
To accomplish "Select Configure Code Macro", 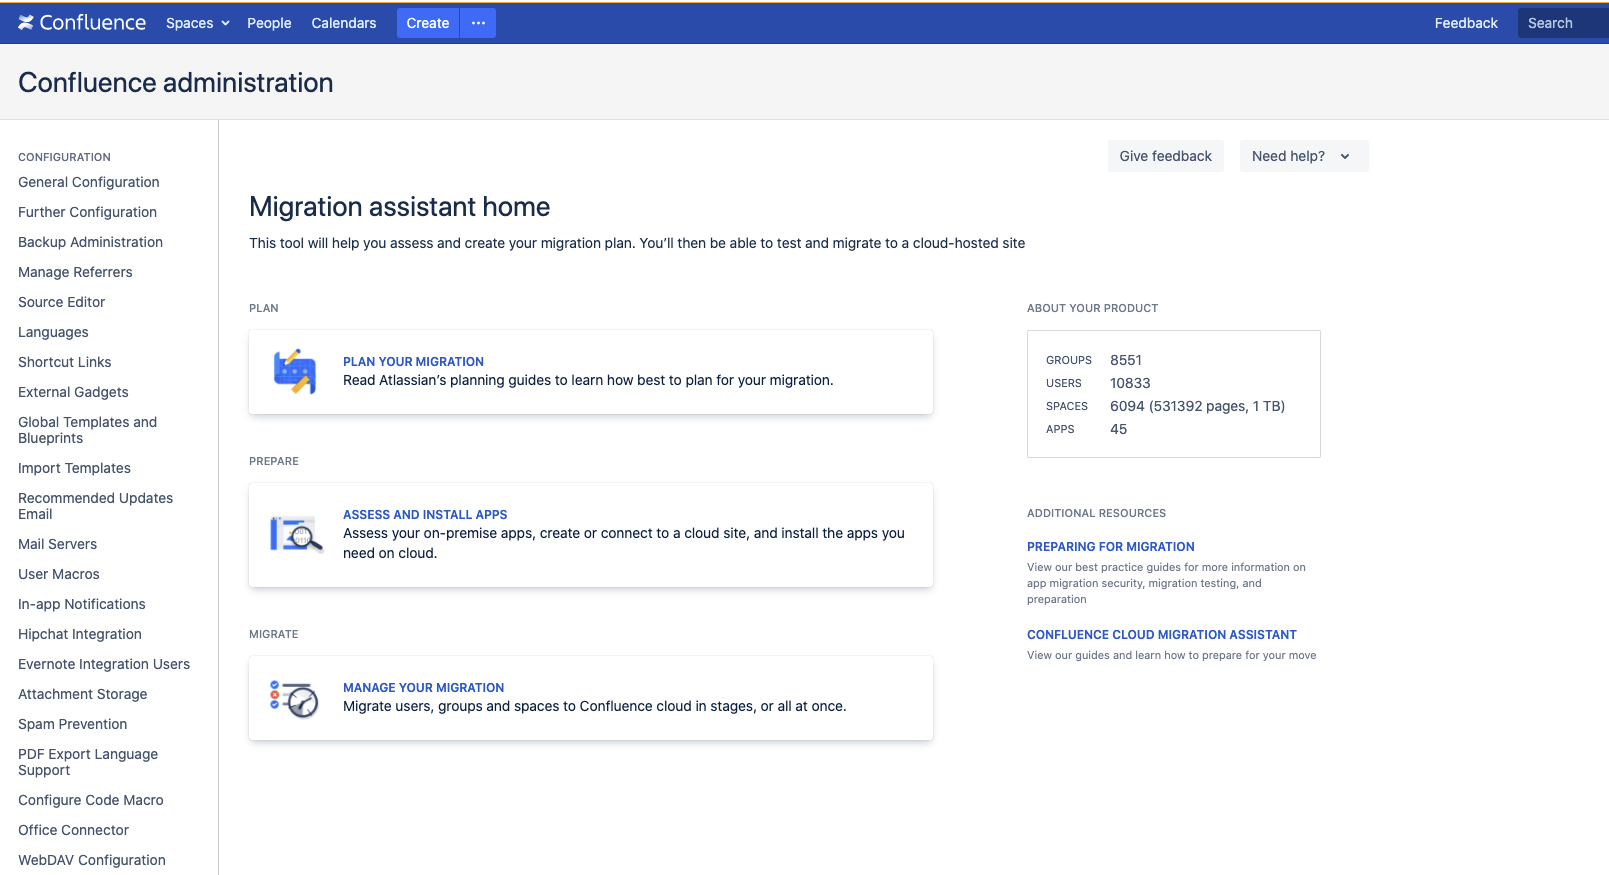I will click(x=91, y=800).
